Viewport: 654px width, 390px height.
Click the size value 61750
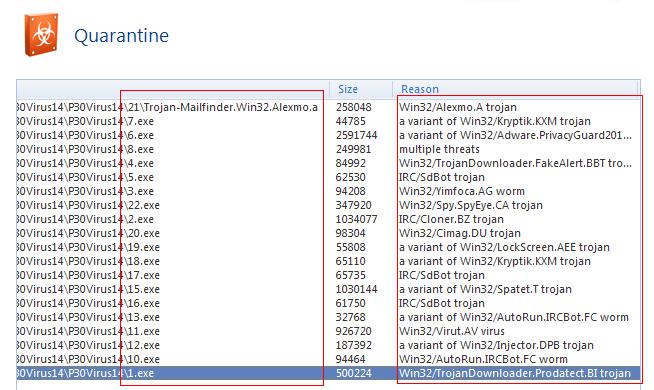click(x=350, y=303)
